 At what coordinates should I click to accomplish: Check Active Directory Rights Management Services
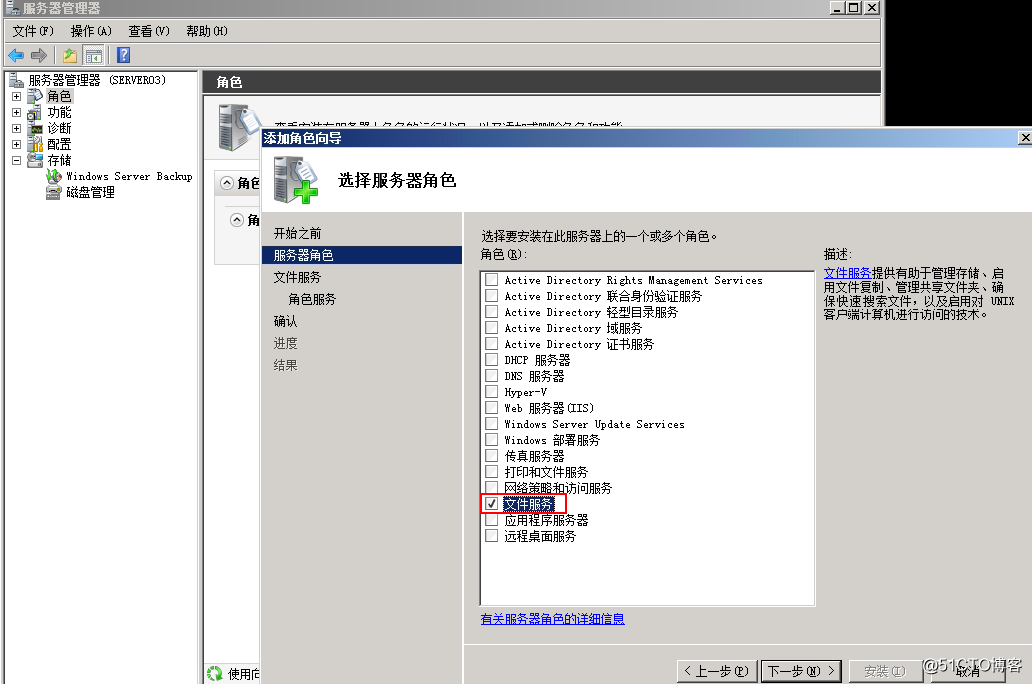(x=492, y=280)
